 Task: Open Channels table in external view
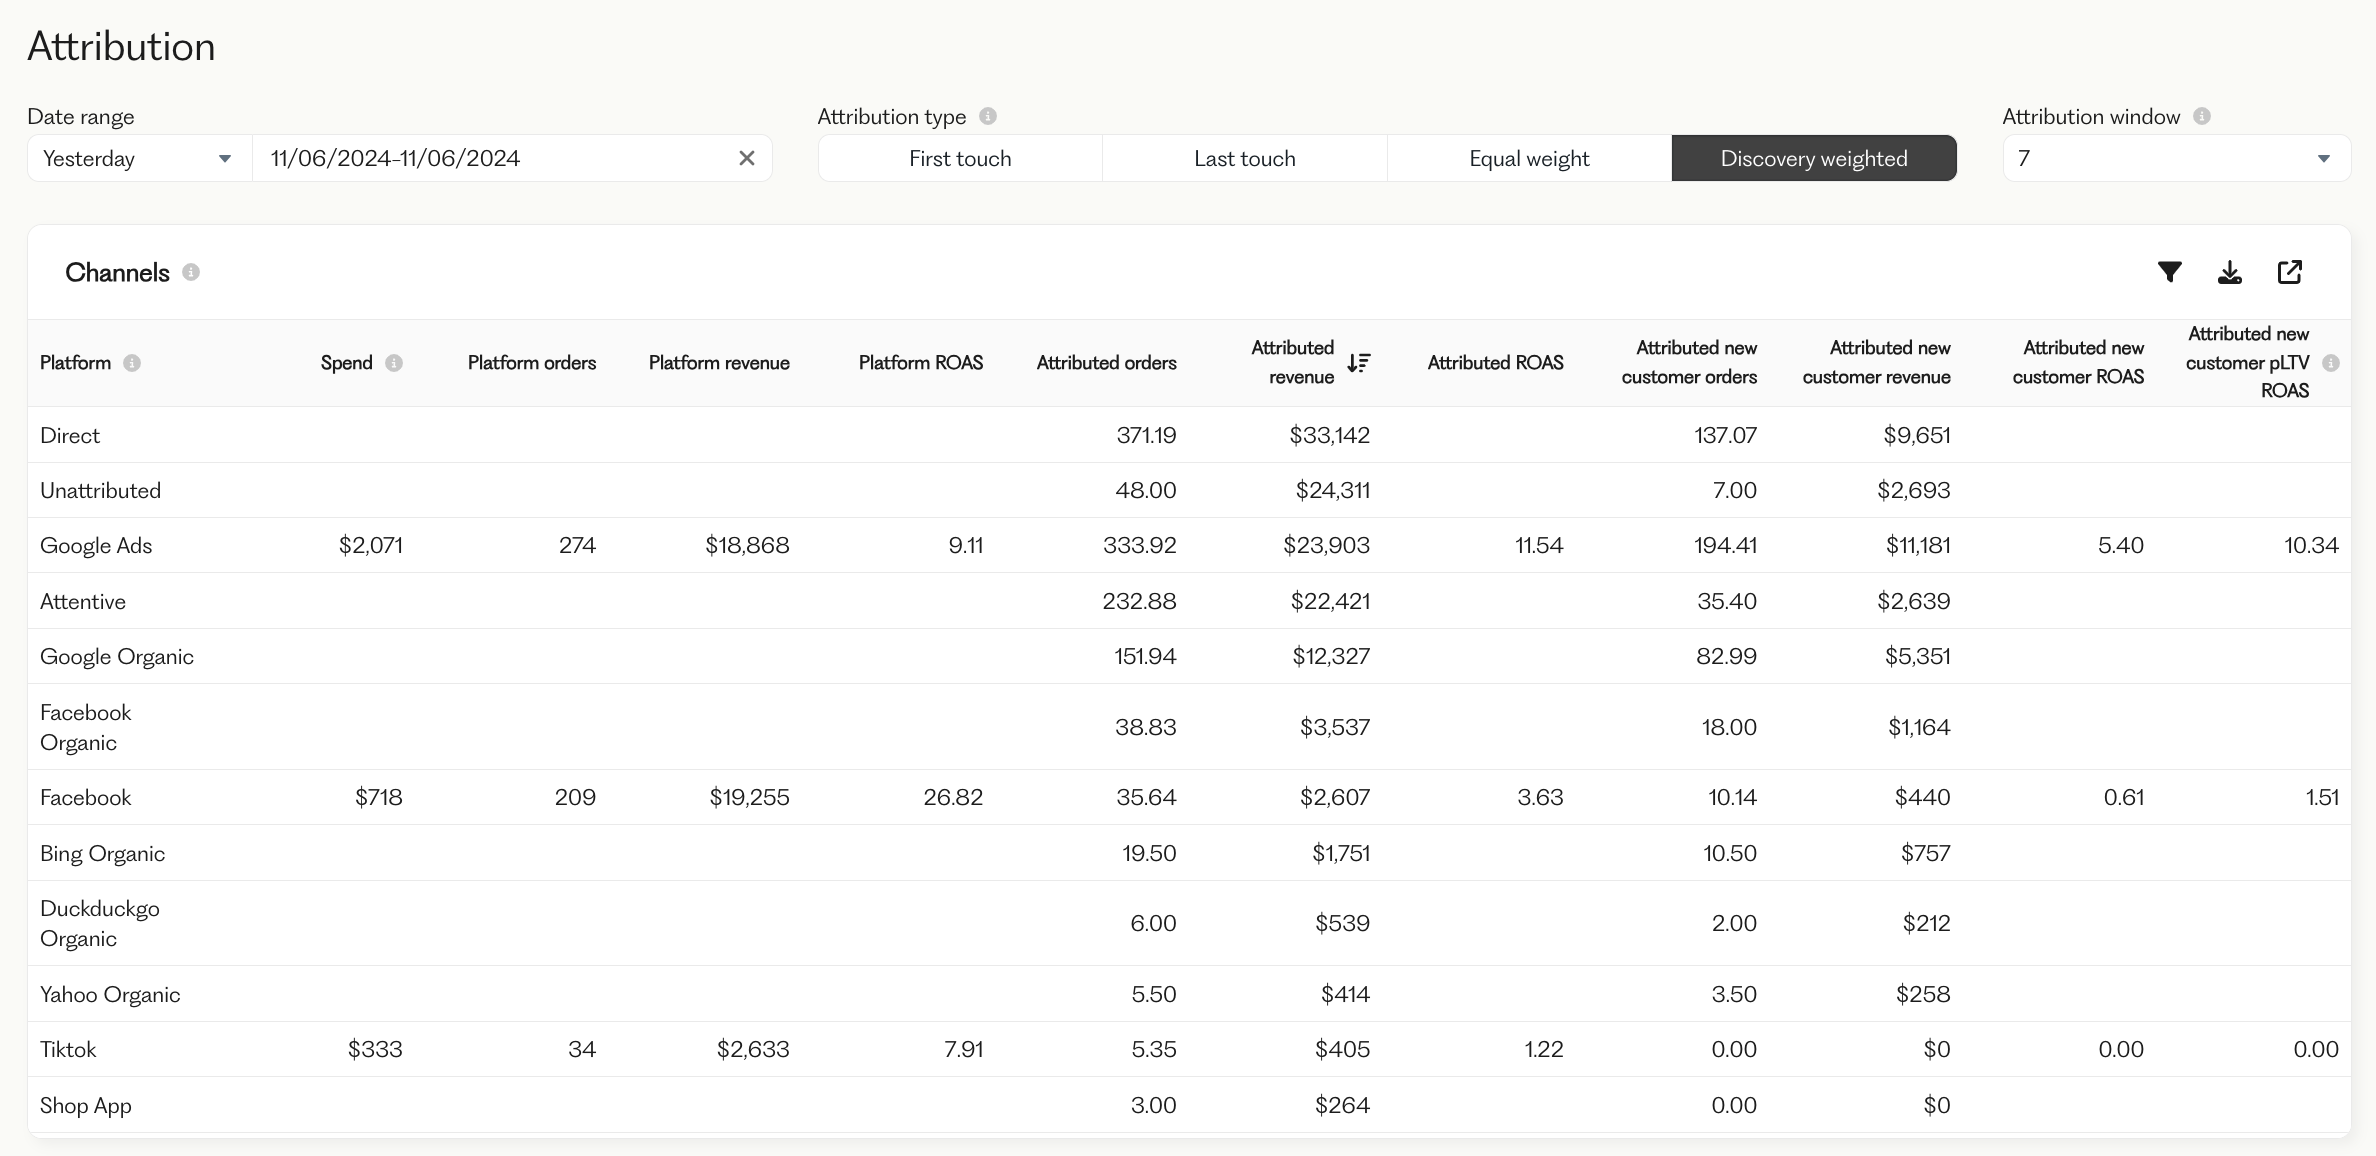(2289, 272)
